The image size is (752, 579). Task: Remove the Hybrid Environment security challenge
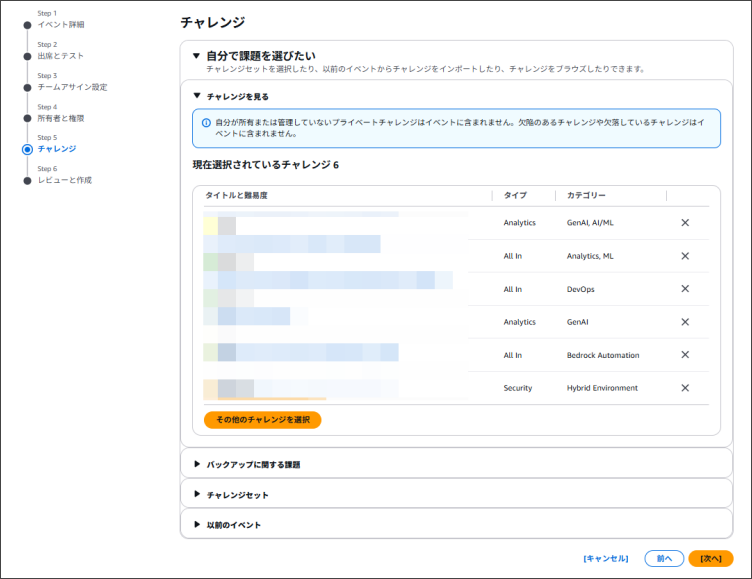685,388
